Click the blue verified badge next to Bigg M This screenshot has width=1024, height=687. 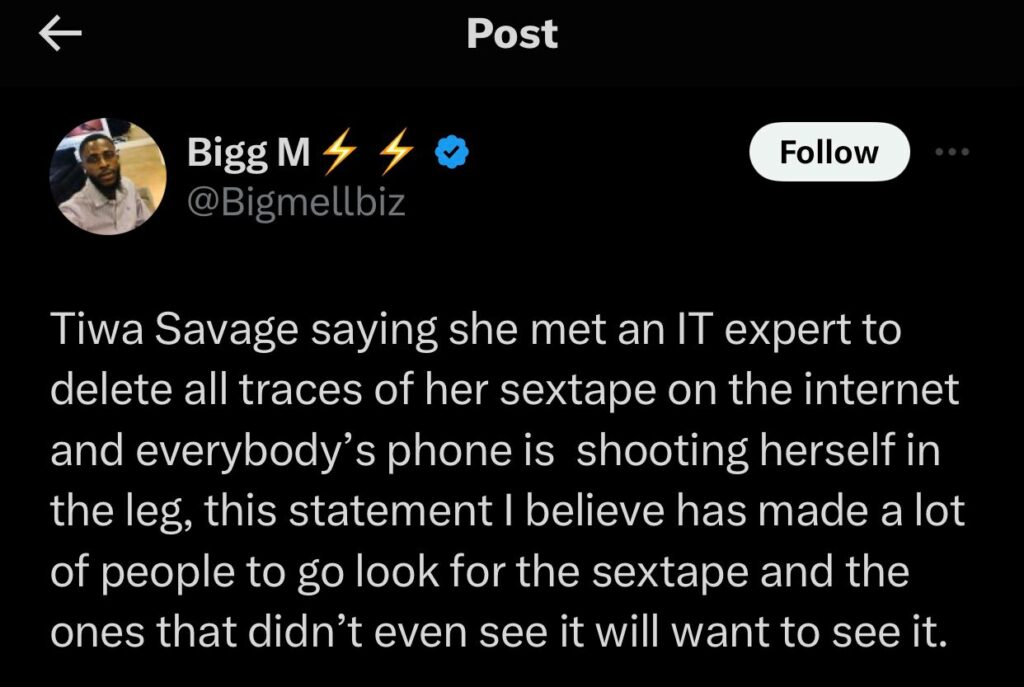coord(452,149)
